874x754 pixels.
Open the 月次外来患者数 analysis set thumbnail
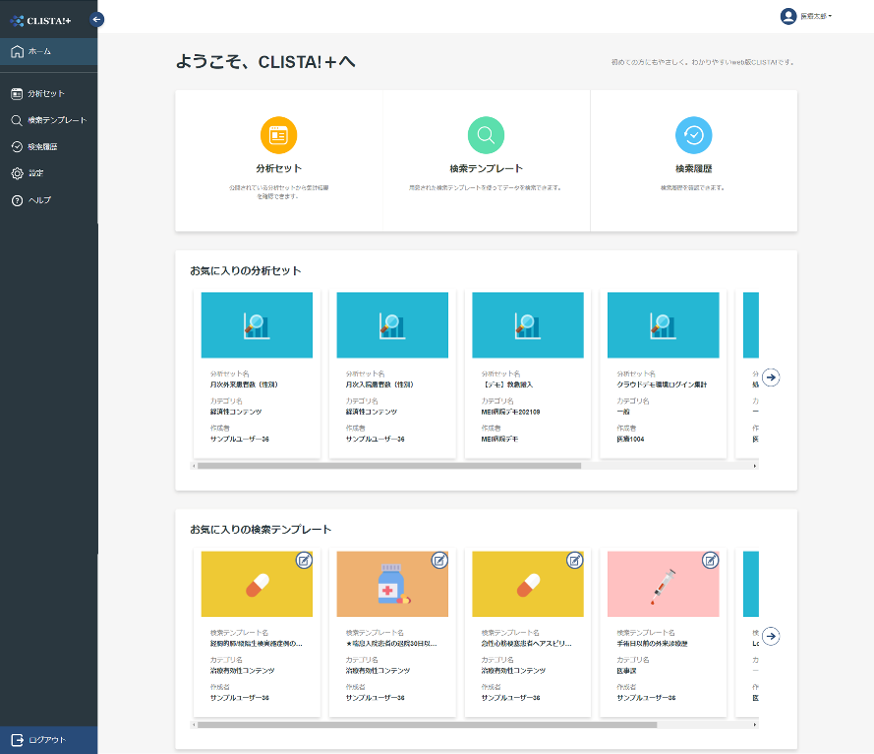[x=257, y=325]
